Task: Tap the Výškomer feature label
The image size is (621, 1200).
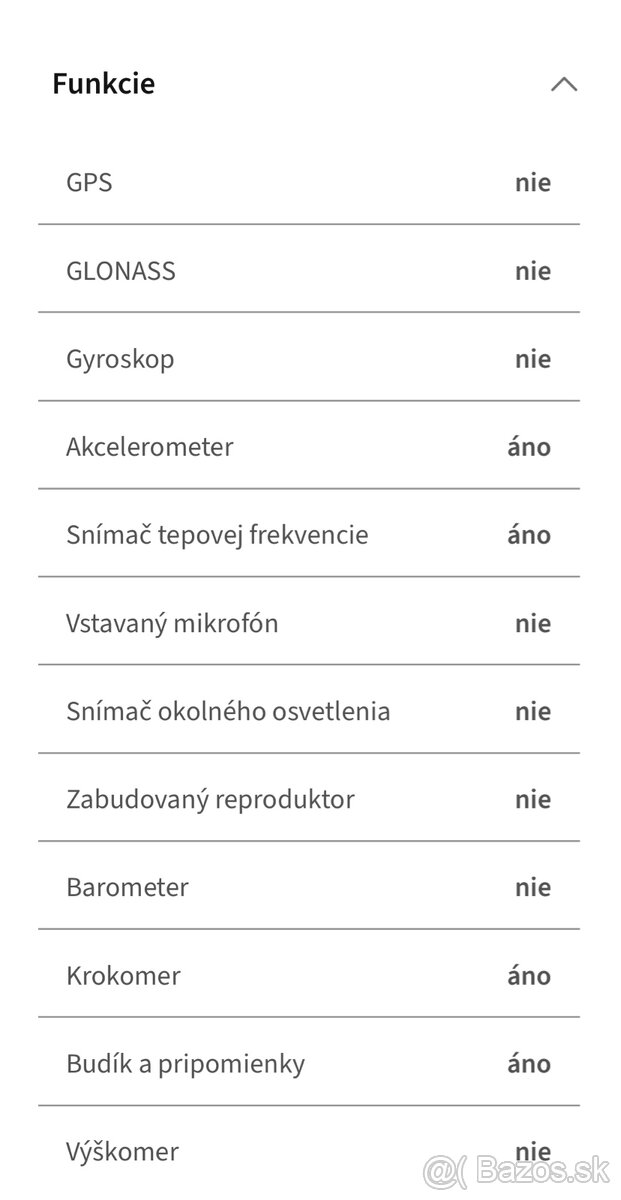Action: pos(122,1151)
